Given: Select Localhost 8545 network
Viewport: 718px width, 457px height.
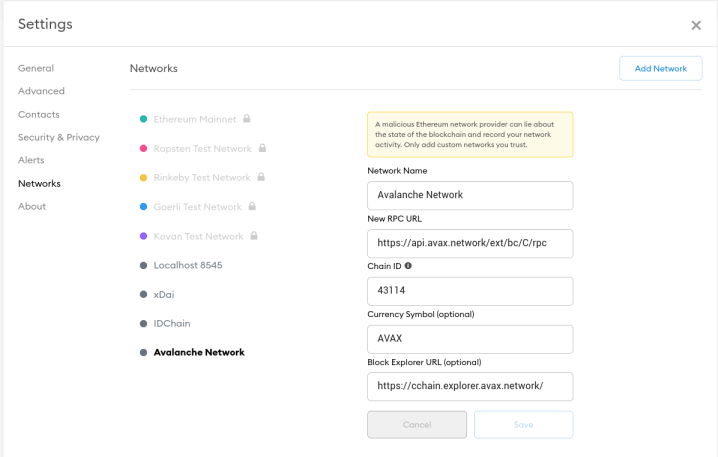Looking at the screenshot, I should [x=188, y=265].
